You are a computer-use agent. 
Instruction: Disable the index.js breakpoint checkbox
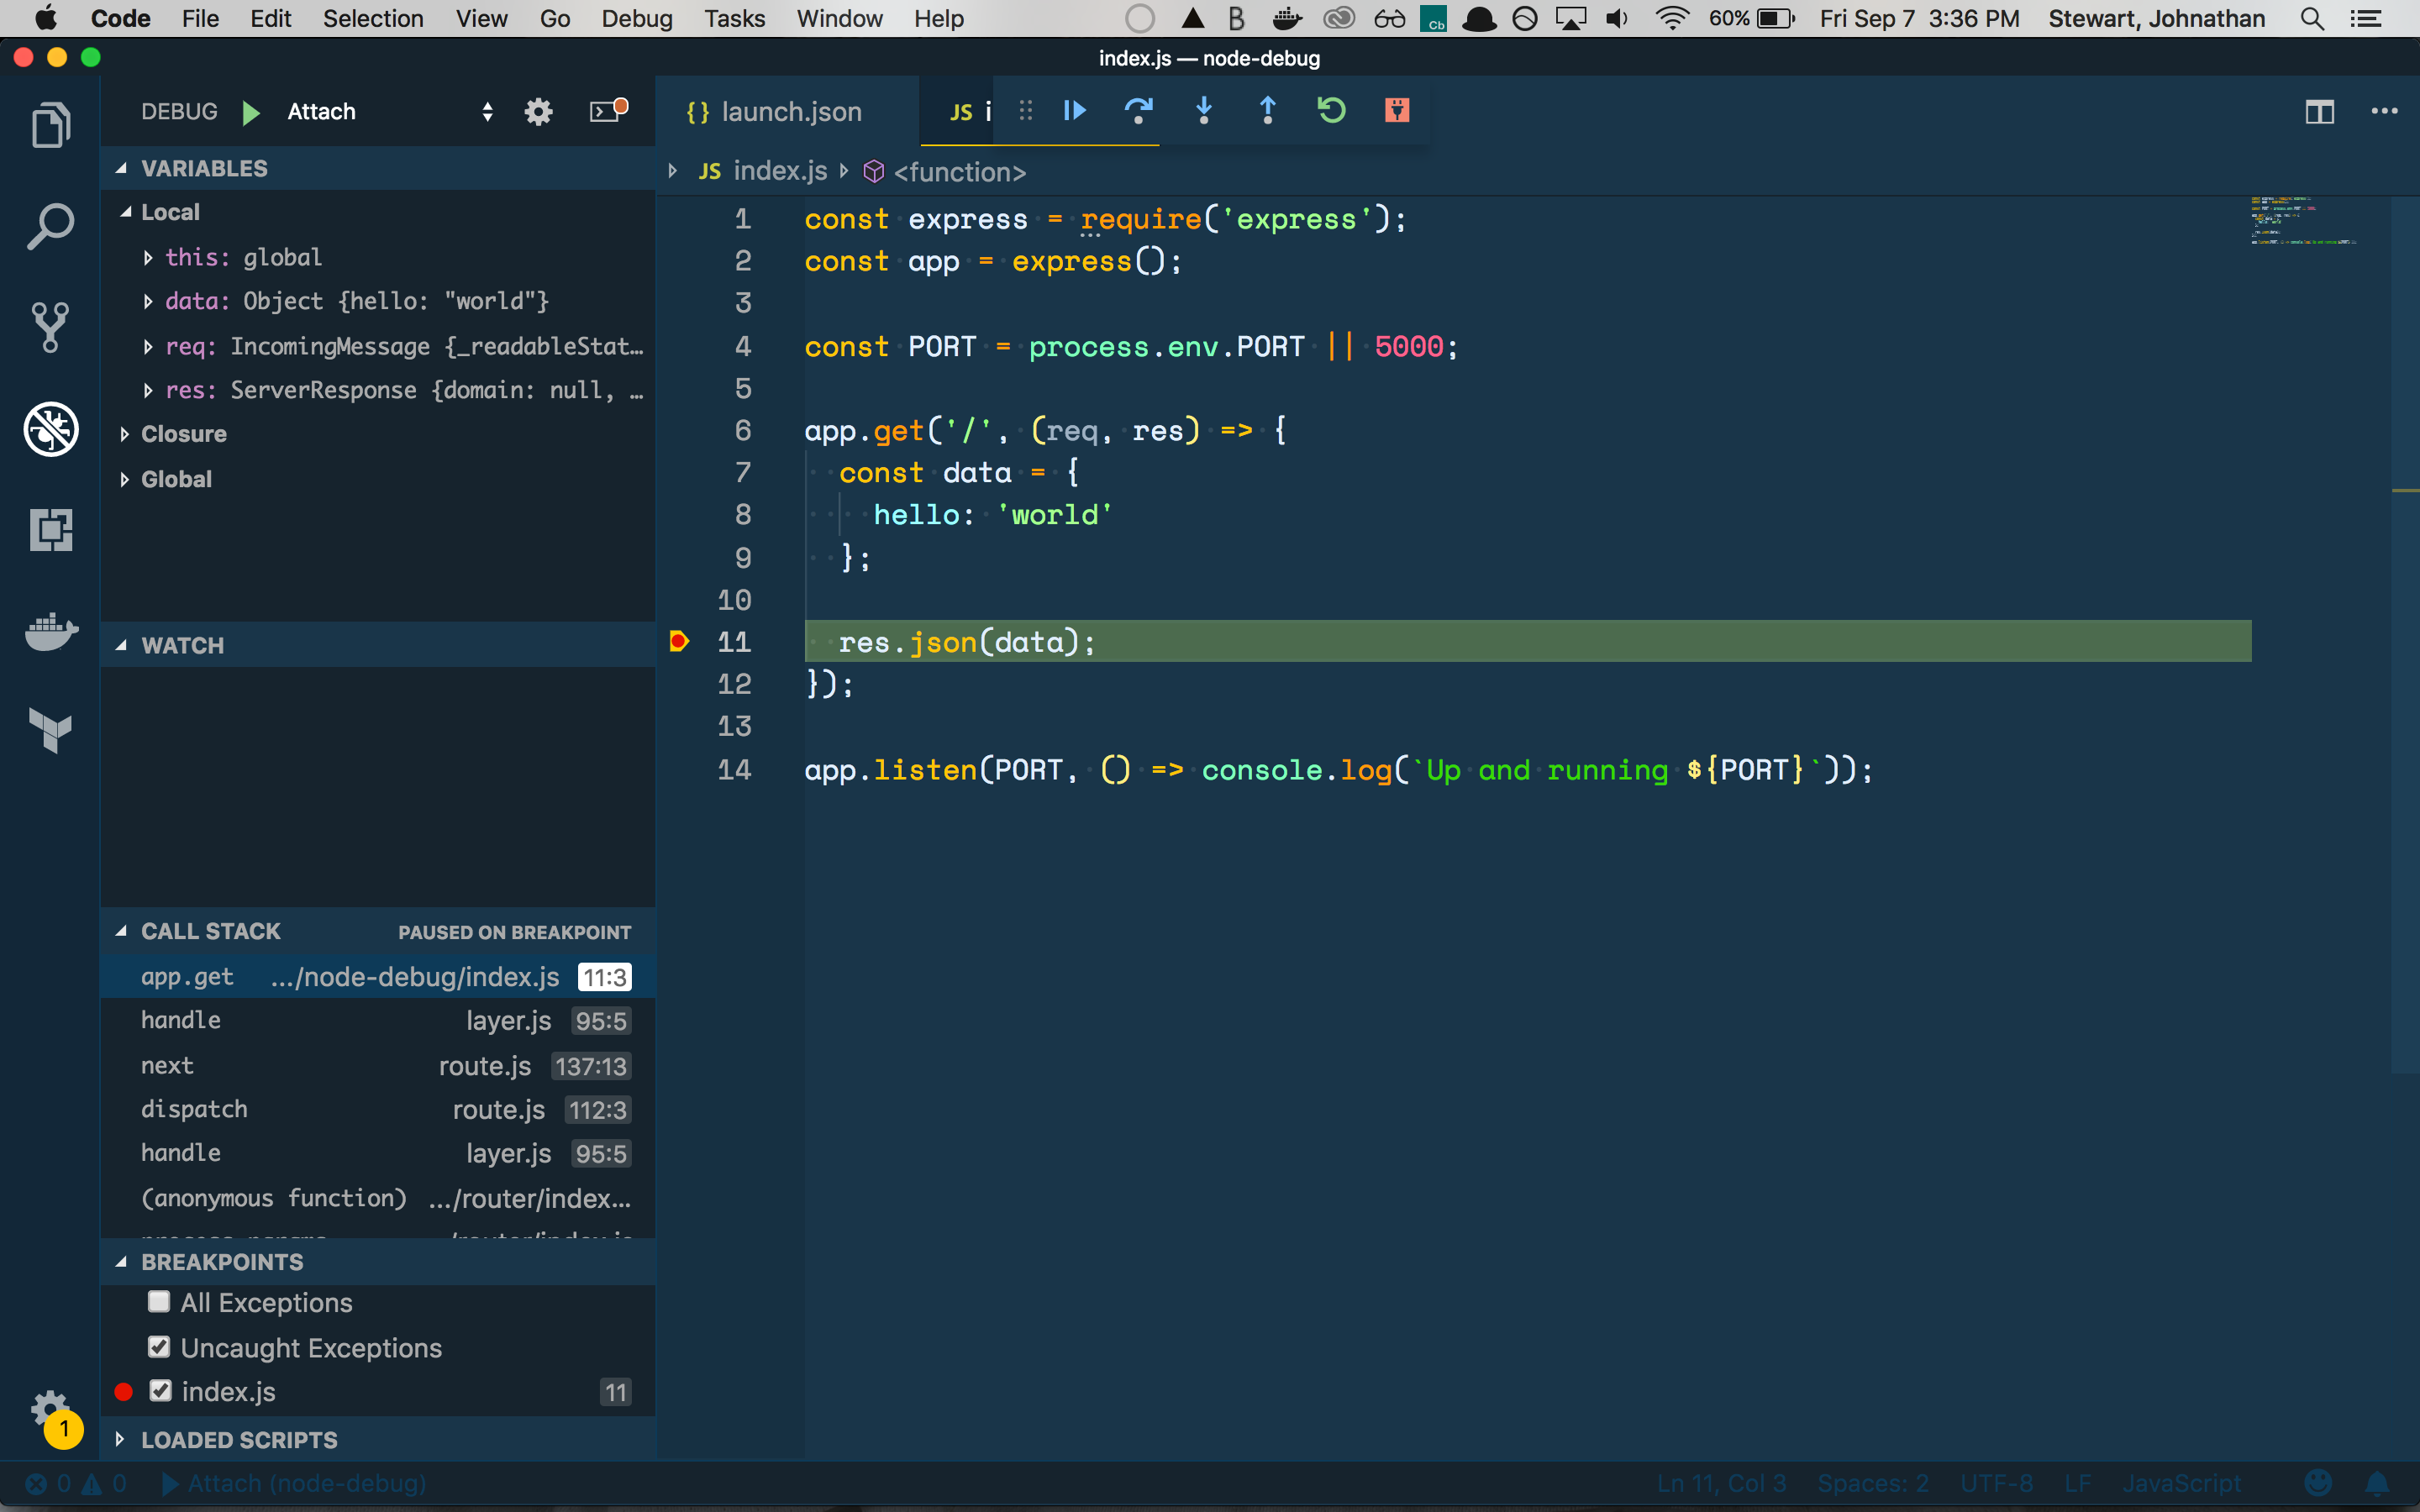click(x=160, y=1391)
